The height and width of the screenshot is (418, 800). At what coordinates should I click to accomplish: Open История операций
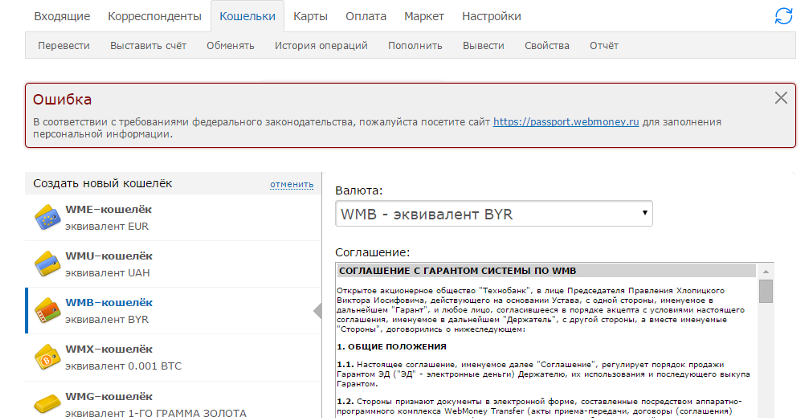click(321, 45)
